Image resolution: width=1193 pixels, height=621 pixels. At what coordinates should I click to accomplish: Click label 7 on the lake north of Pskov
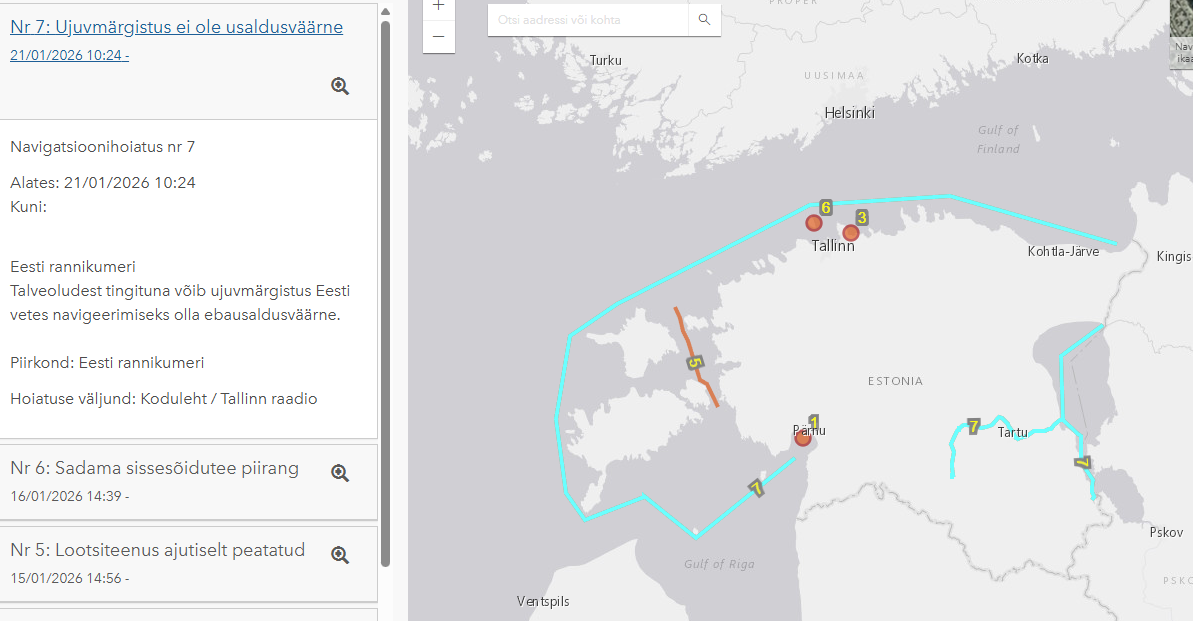tap(1081, 462)
